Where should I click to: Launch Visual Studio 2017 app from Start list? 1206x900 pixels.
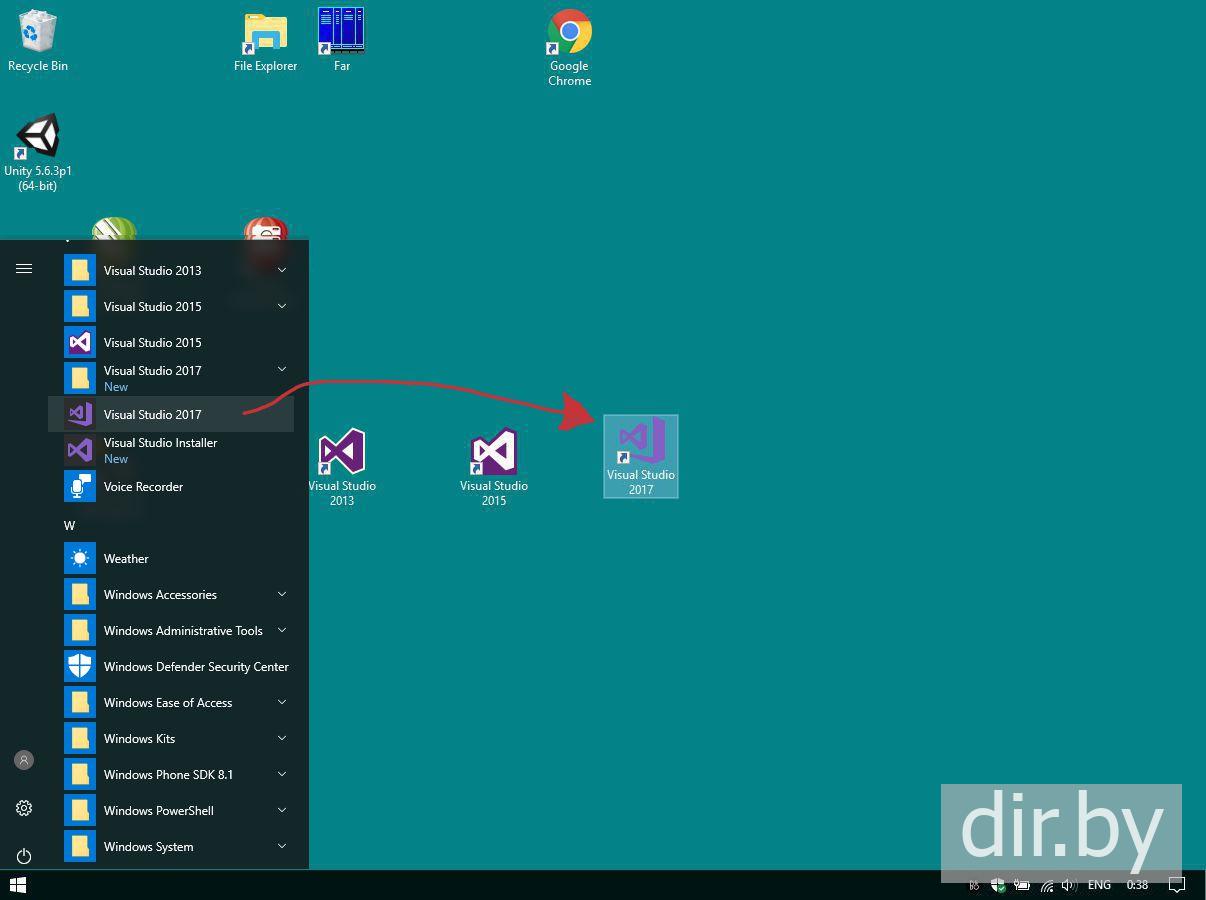171,414
